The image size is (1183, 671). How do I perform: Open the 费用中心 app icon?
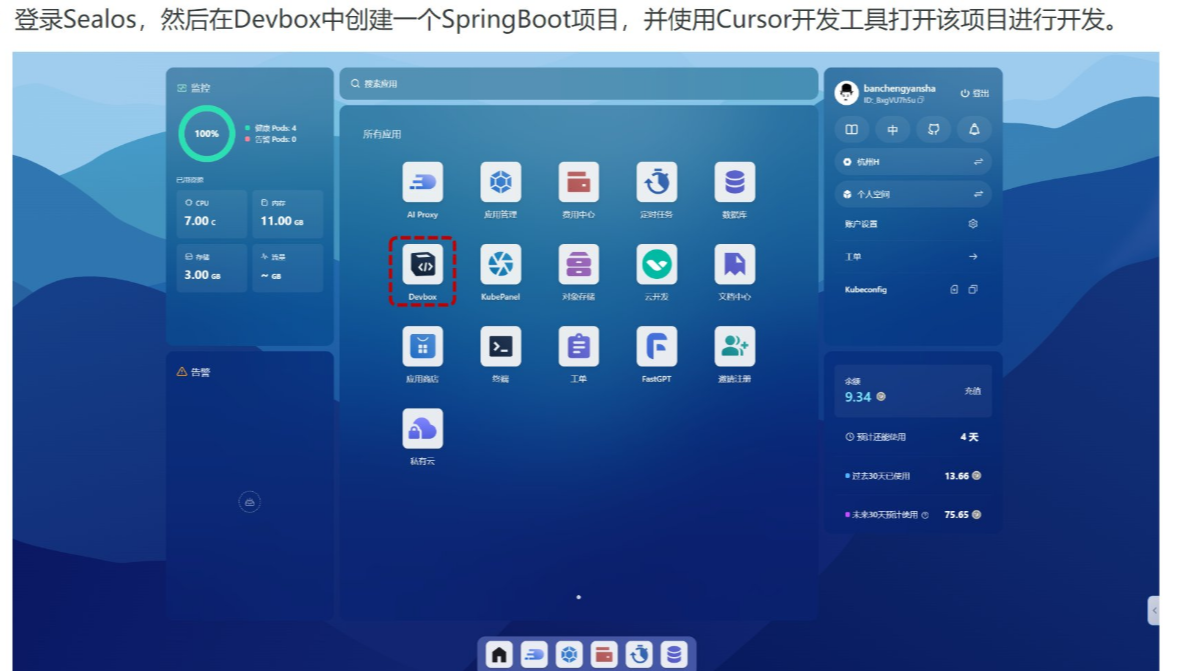[579, 182]
